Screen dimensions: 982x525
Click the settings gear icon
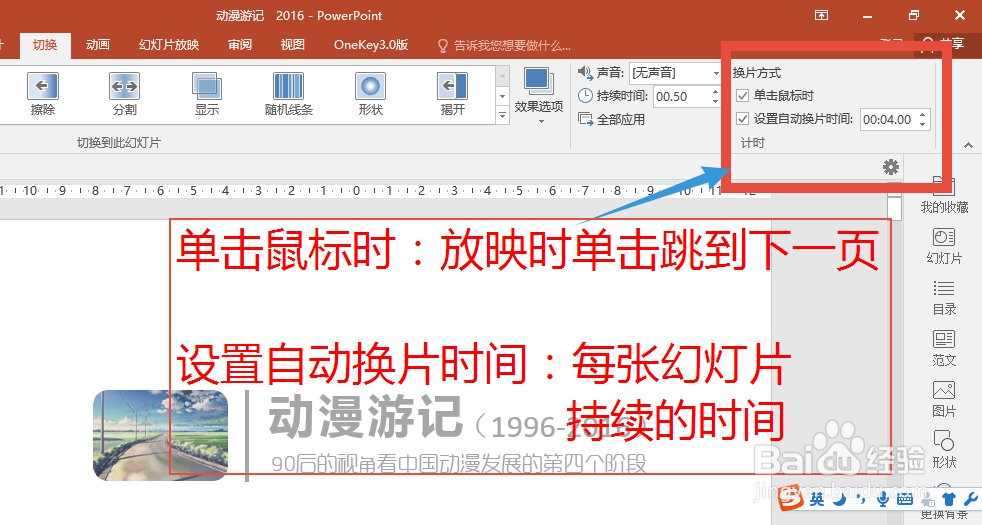(x=891, y=167)
